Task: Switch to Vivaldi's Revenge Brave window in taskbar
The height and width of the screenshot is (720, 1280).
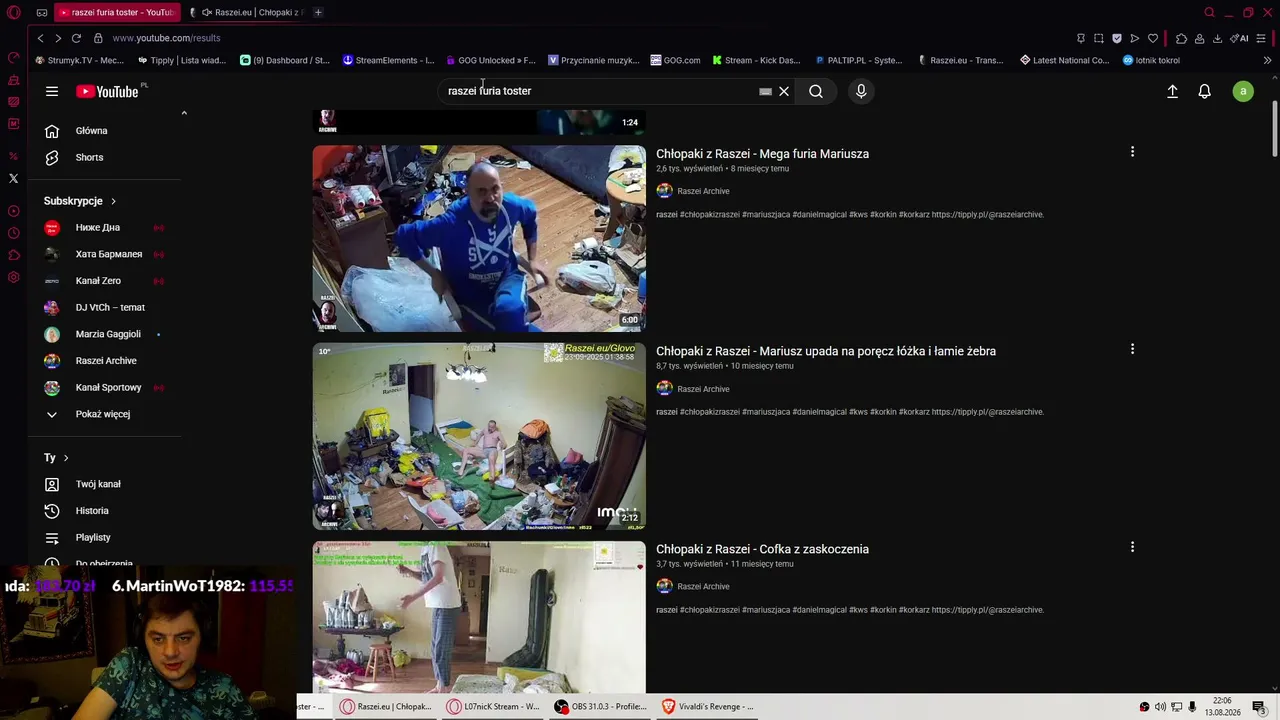Action: [708, 707]
